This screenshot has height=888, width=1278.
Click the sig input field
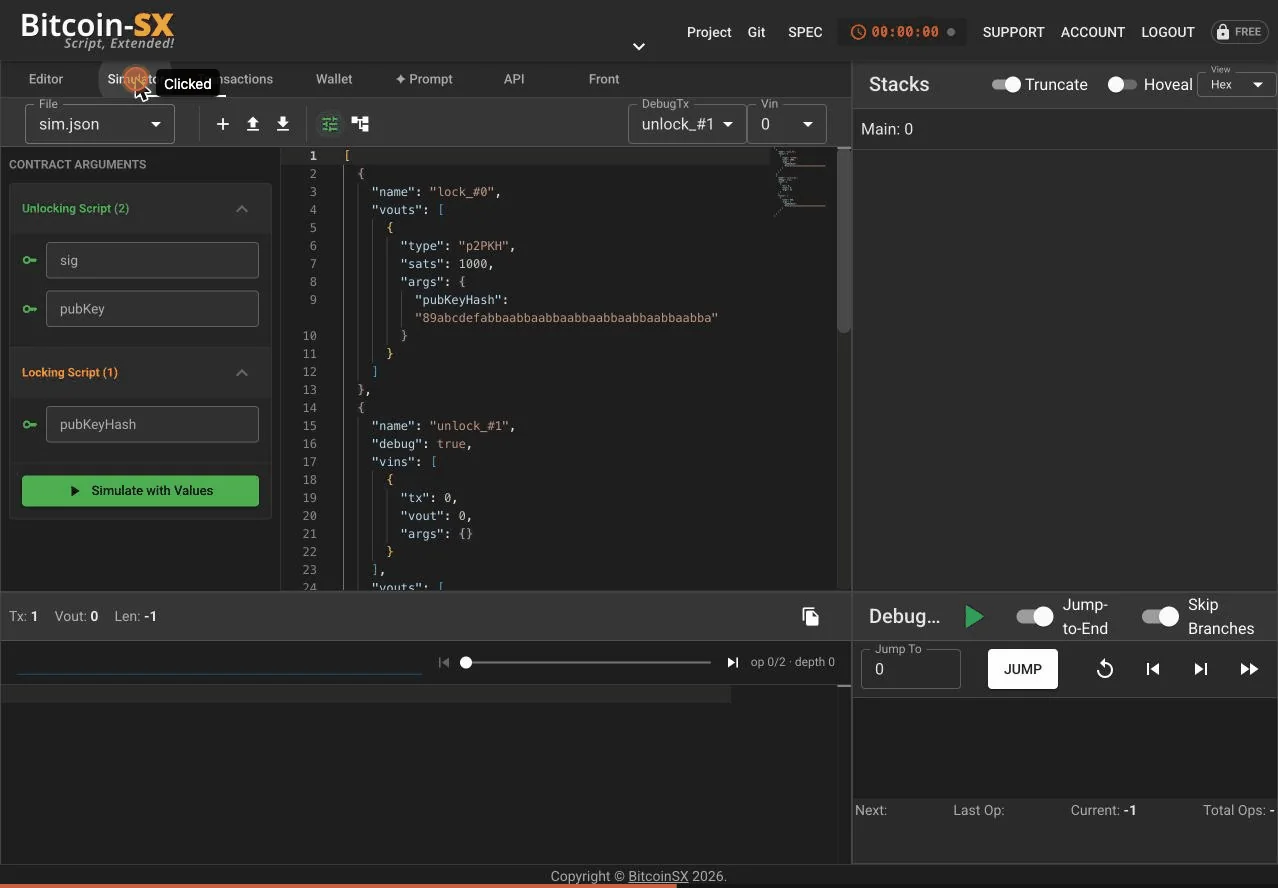(152, 260)
